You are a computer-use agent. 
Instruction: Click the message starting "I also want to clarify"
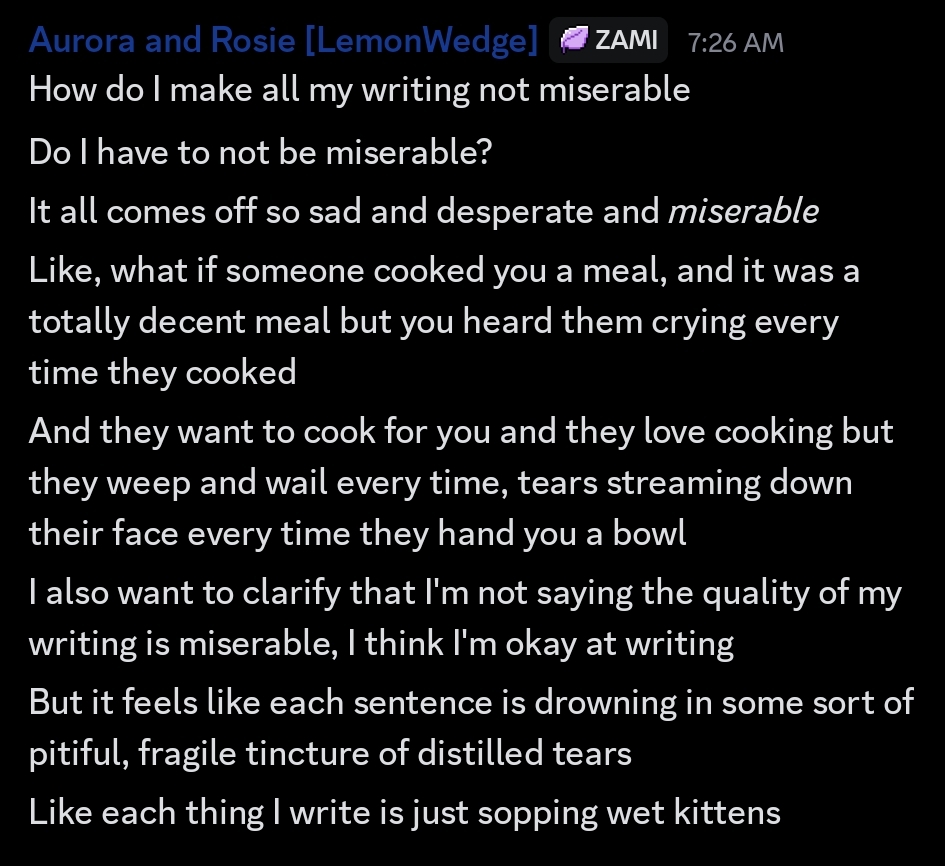pos(465,592)
